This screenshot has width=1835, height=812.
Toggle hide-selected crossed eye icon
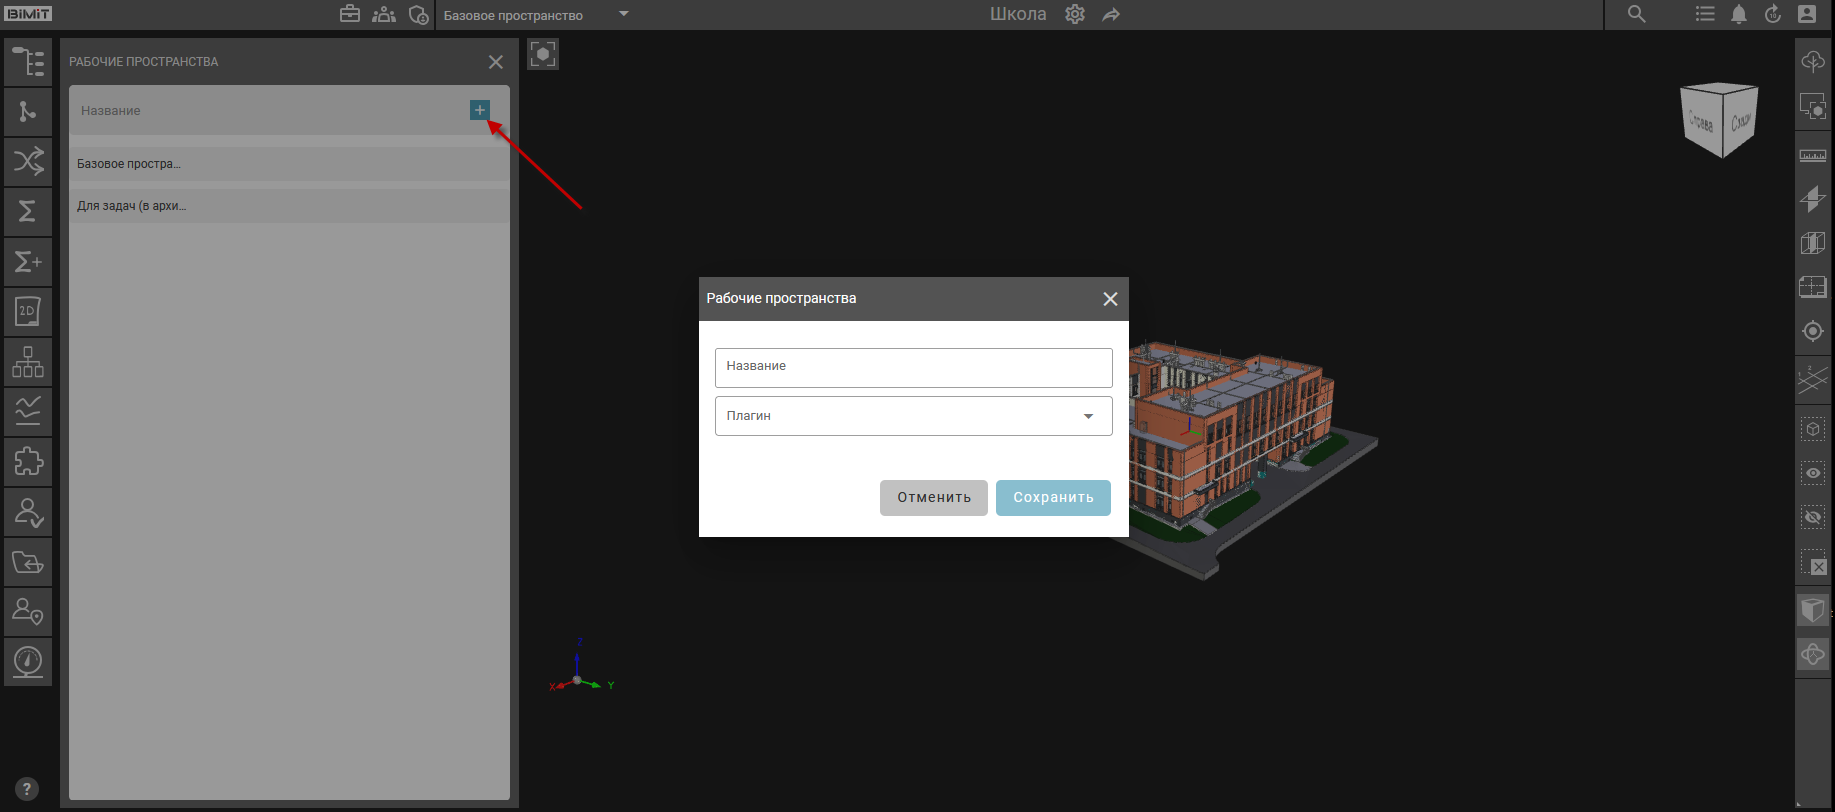[x=1812, y=517]
